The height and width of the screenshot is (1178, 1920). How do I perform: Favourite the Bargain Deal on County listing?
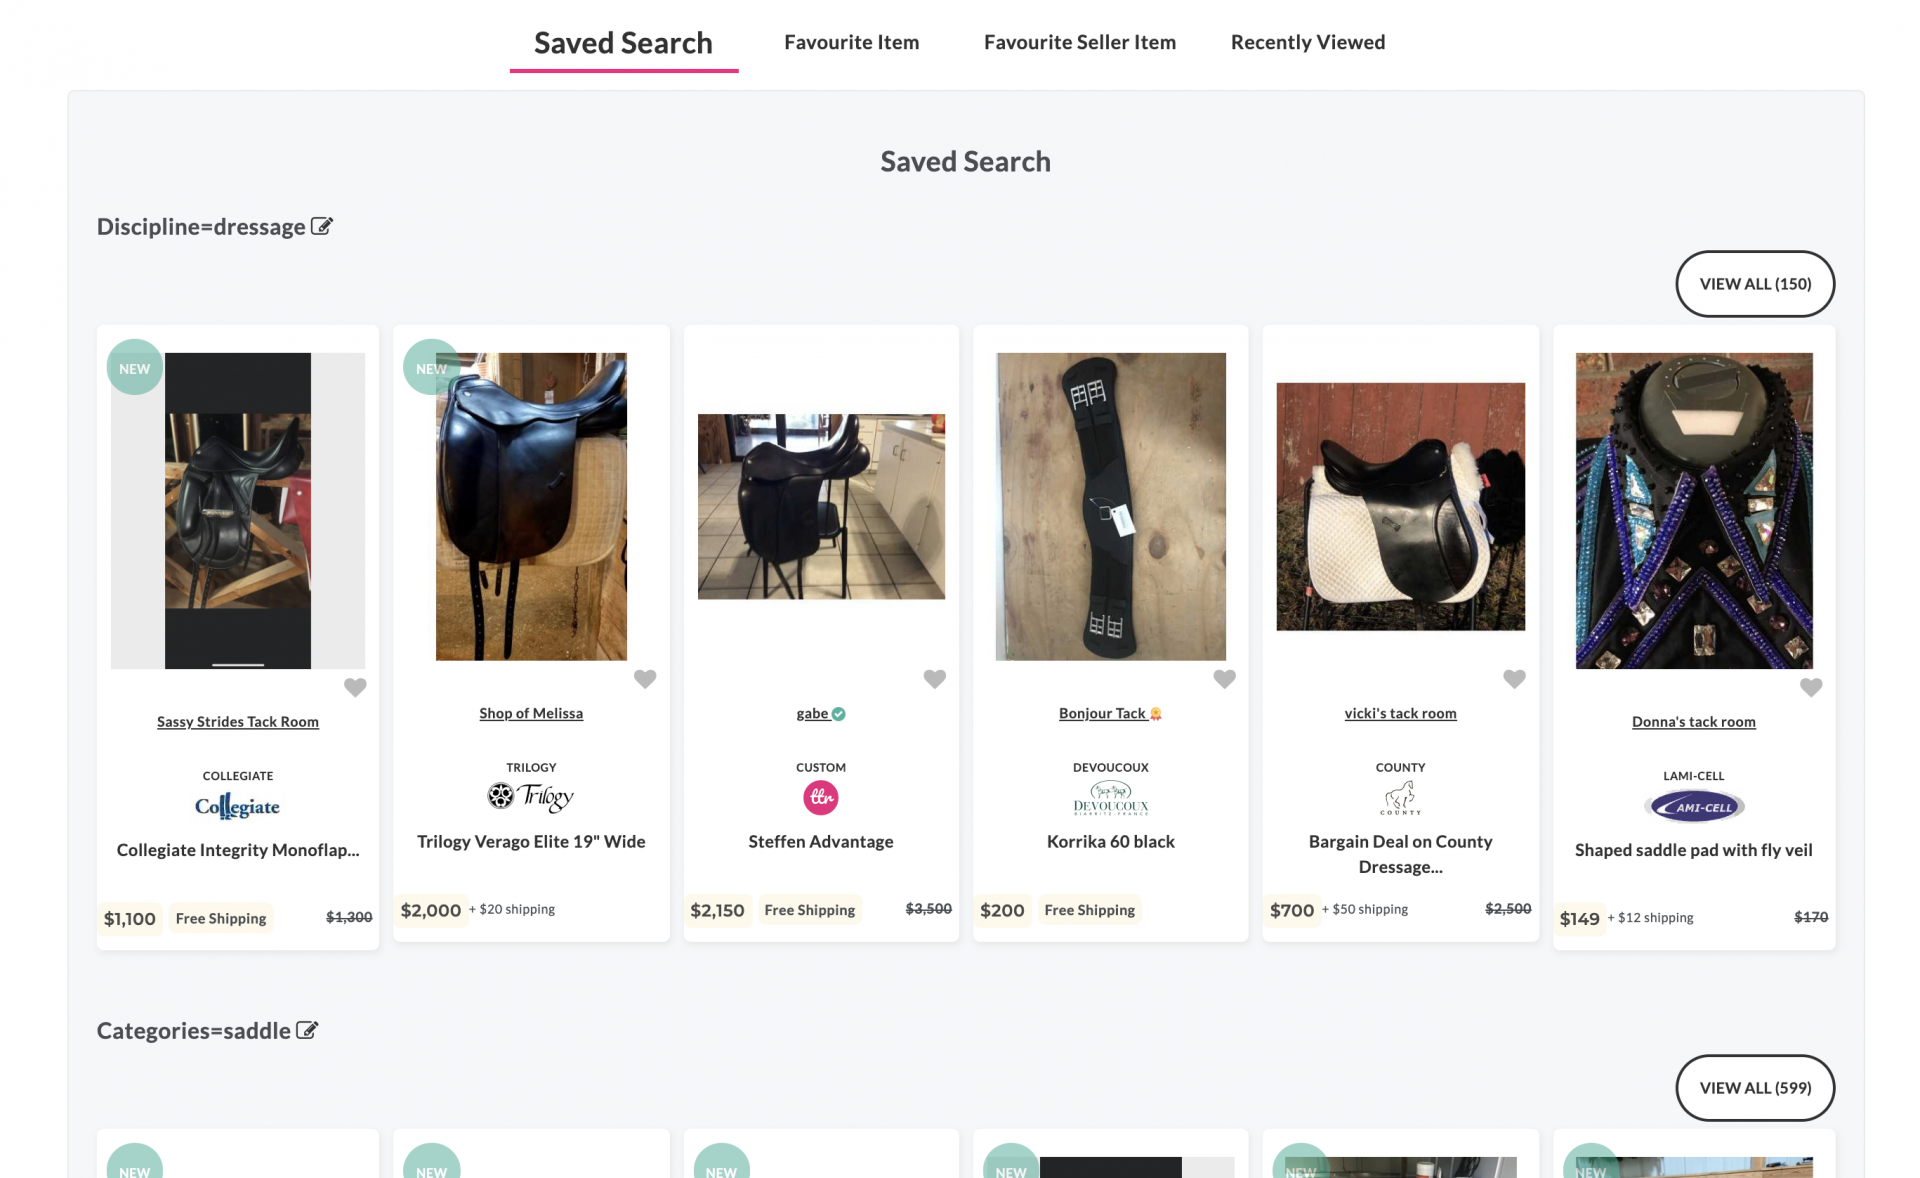(x=1514, y=679)
